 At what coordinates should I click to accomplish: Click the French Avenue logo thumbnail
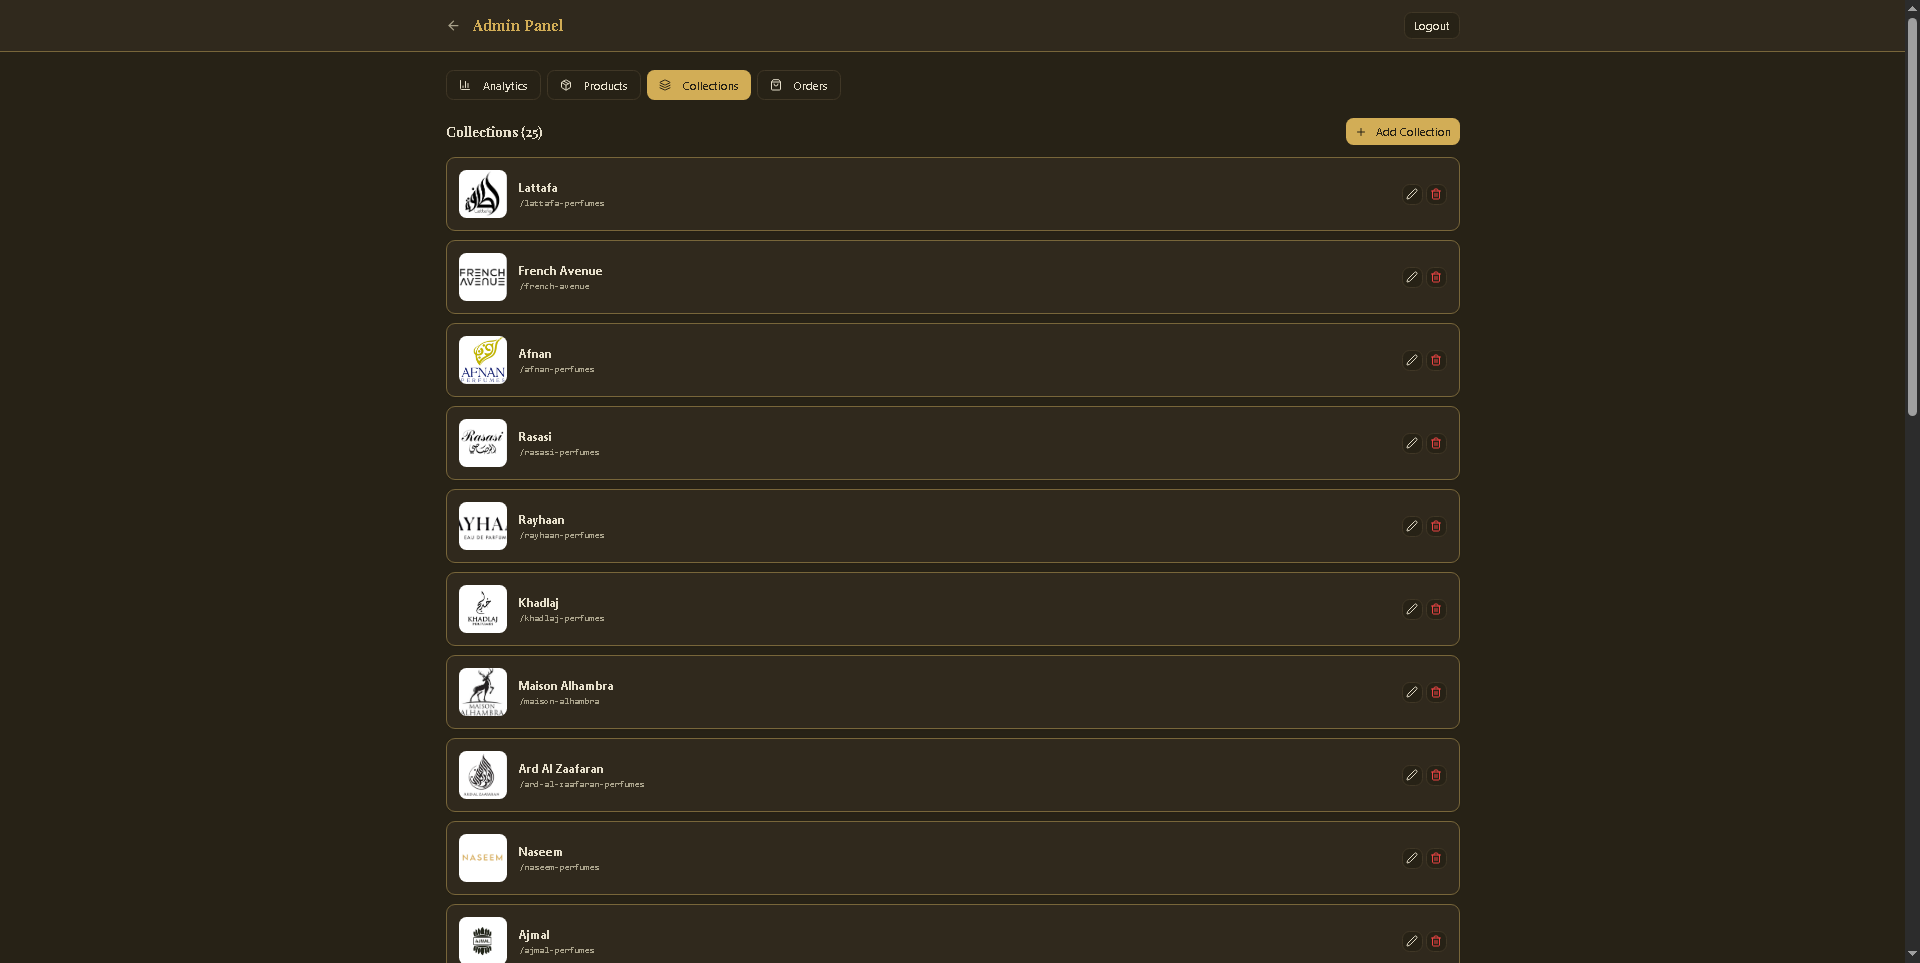click(x=483, y=277)
